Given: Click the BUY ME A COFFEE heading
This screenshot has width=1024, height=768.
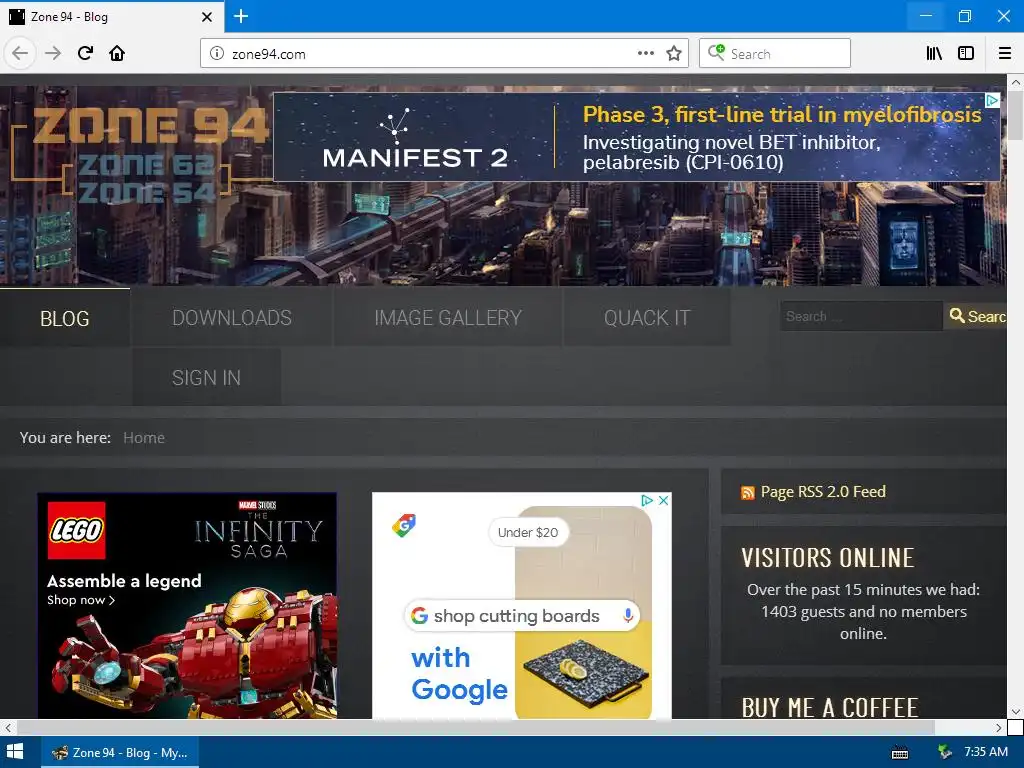Looking at the screenshot, I should [x=829, y=707].
